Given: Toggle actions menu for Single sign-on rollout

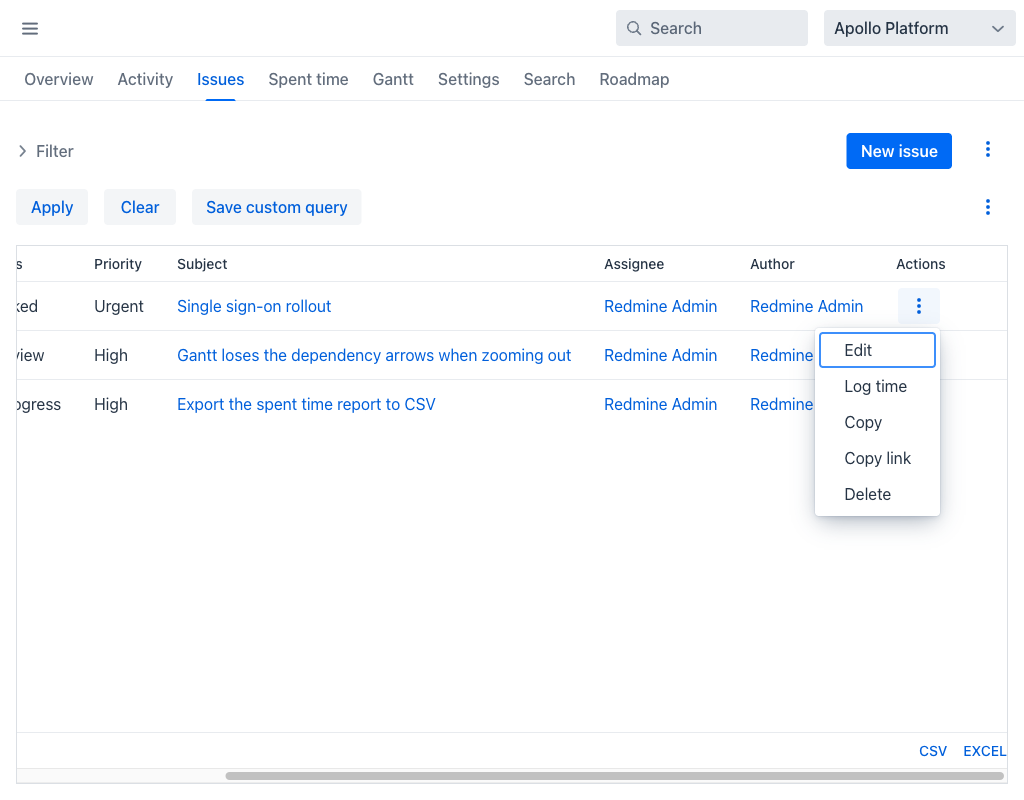Looking at the screenshot, I should (918, 306).
